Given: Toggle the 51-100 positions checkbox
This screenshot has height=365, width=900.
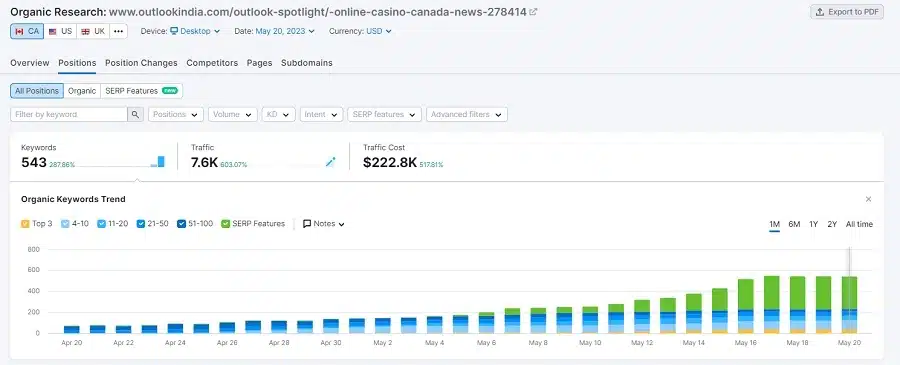Looking at the screenshot, I should [x=181, y=224].
